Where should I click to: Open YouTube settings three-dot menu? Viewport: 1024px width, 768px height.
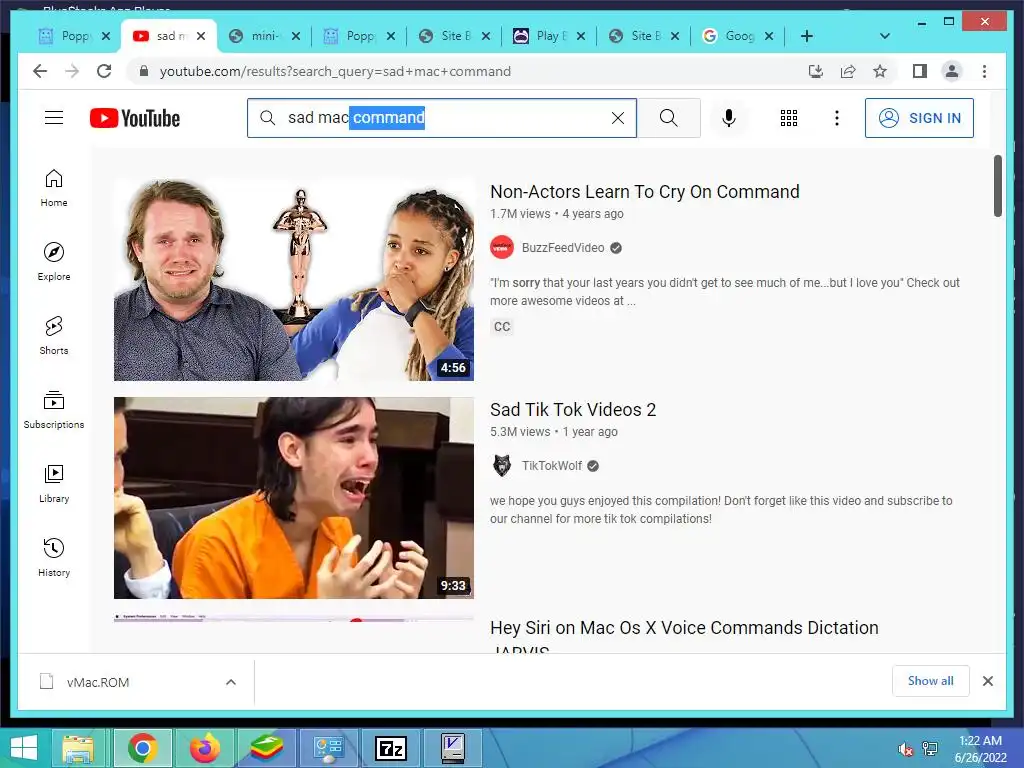[x=837, y=118]
